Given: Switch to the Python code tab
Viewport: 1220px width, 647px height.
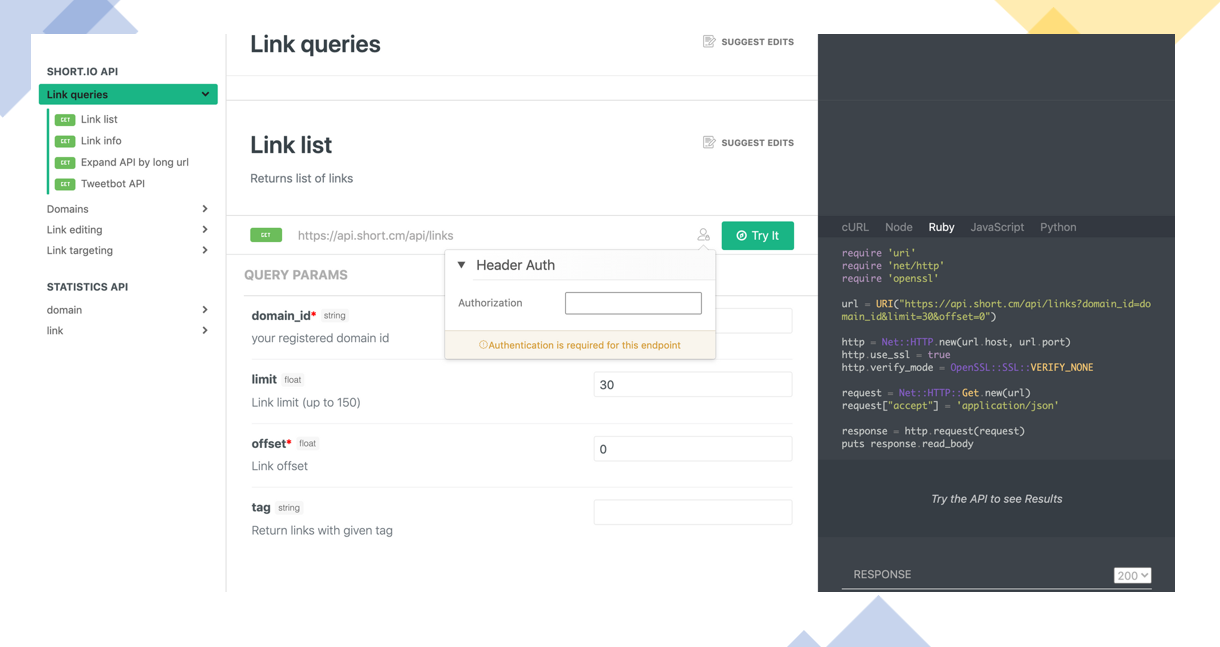Looking at the screenshot, I should [1058, 227].
